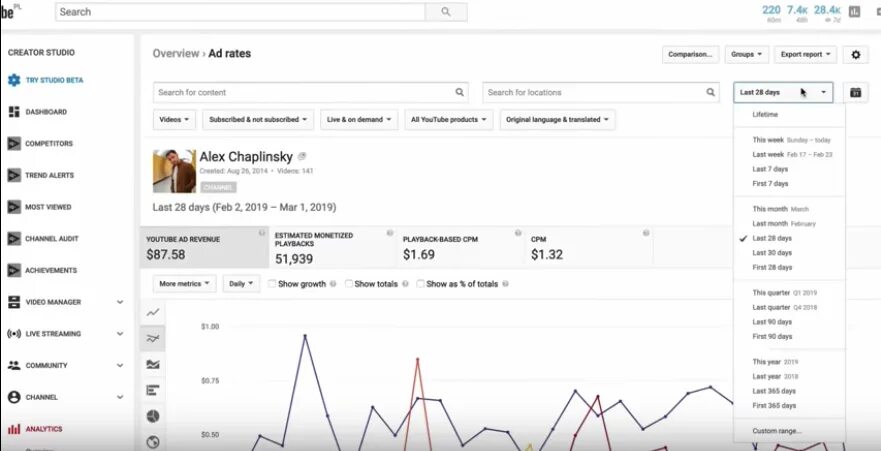Select the interactive map chart icon
This screenshot has height=451, width=881.
pos(153,442)
